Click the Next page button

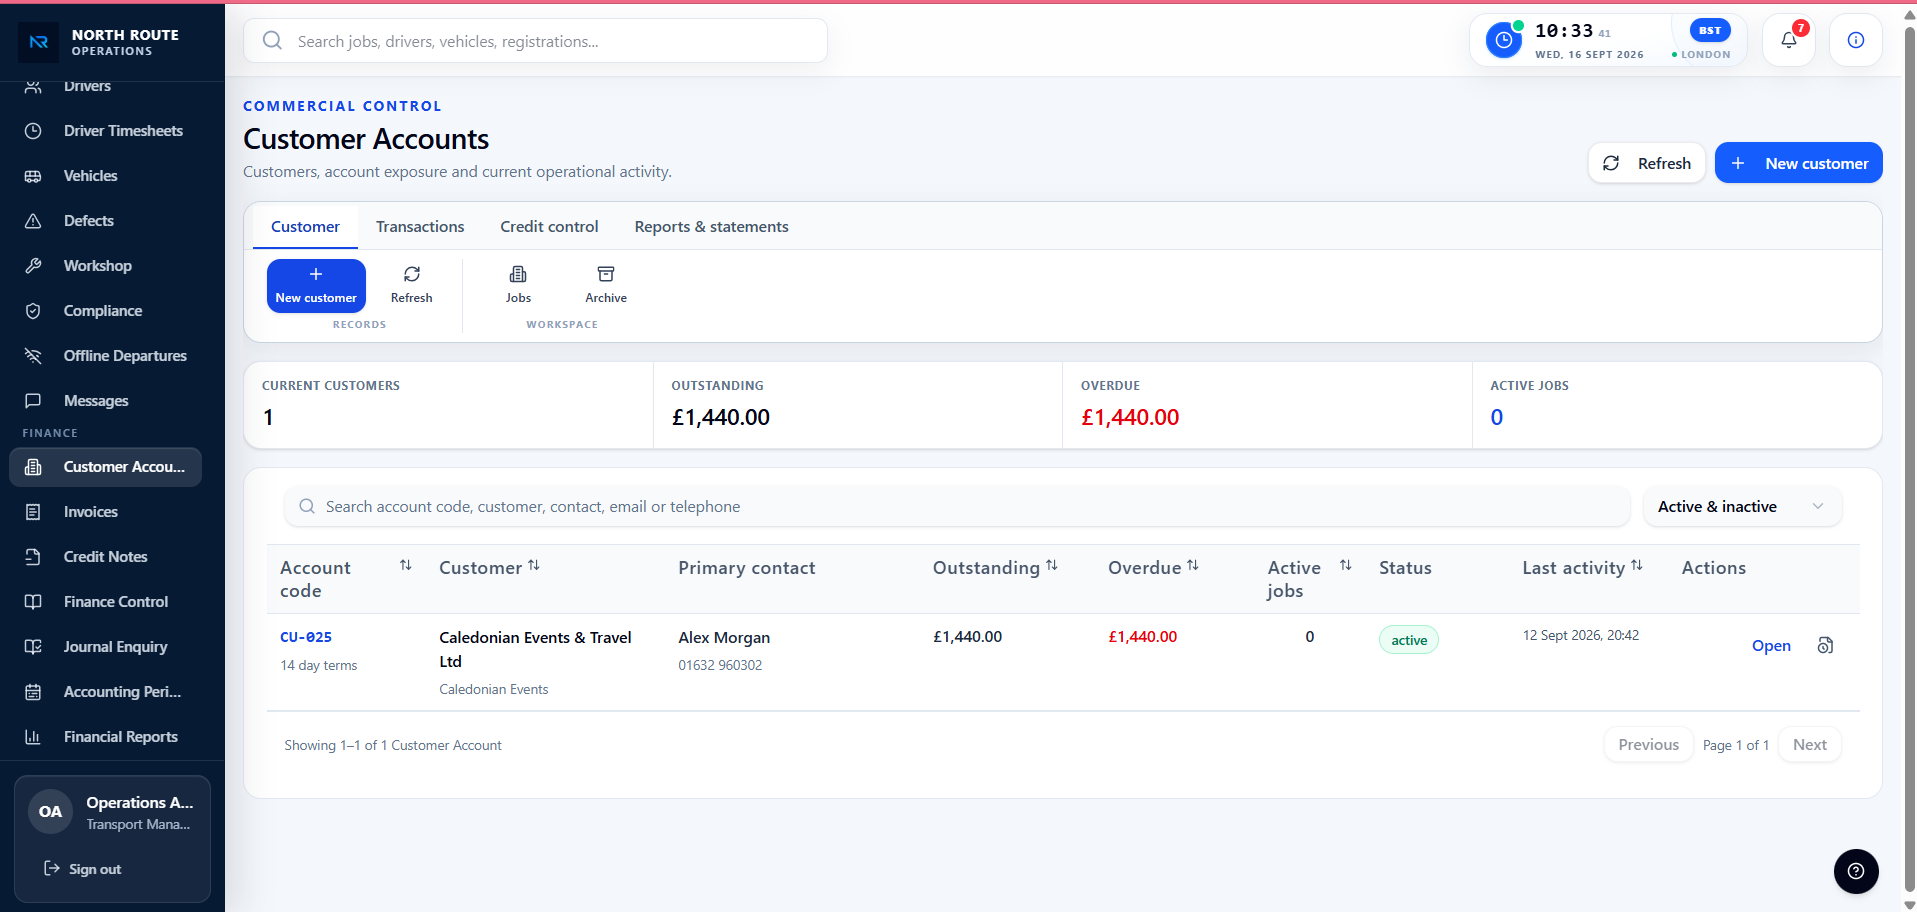point(1809,745)
